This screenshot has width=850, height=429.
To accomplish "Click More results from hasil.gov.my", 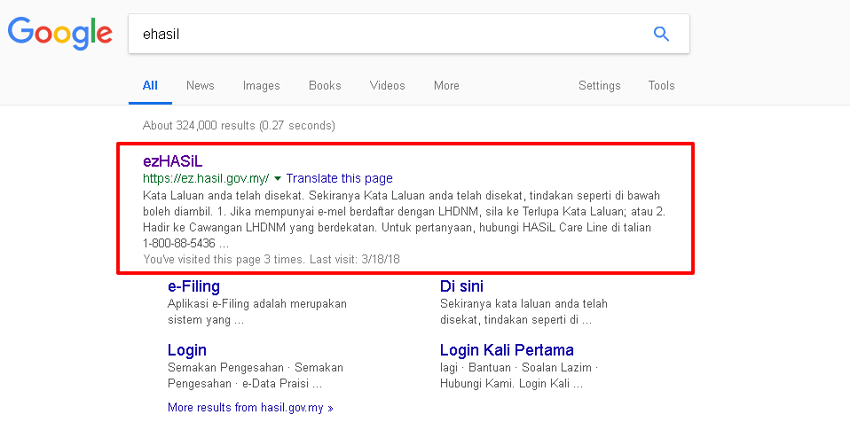I will click(x=250, y=408).
